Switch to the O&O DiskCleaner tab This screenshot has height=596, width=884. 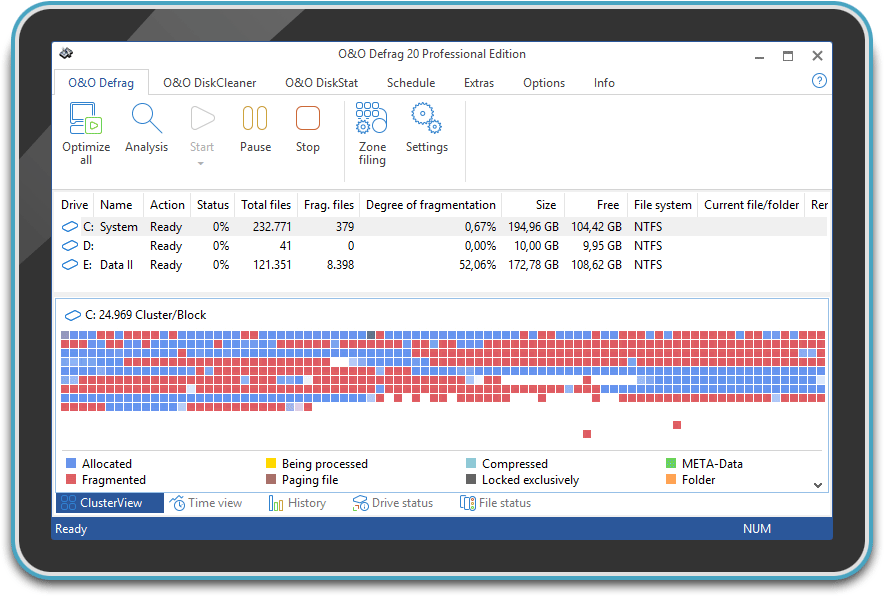click(x=210, y=83)
